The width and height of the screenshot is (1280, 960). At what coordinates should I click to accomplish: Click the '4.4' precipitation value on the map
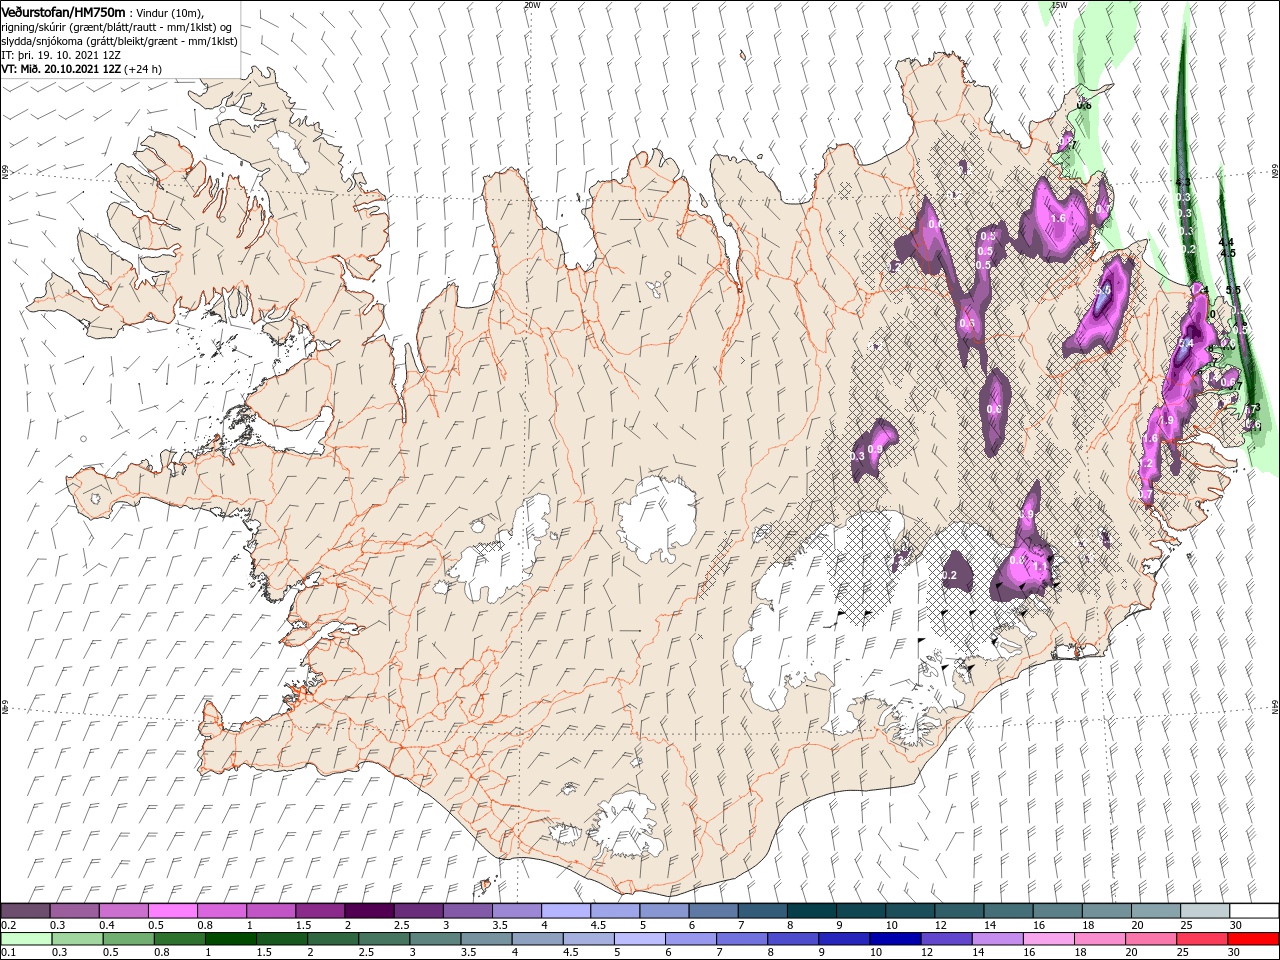pyautogui.click(x=1227, y=242)
